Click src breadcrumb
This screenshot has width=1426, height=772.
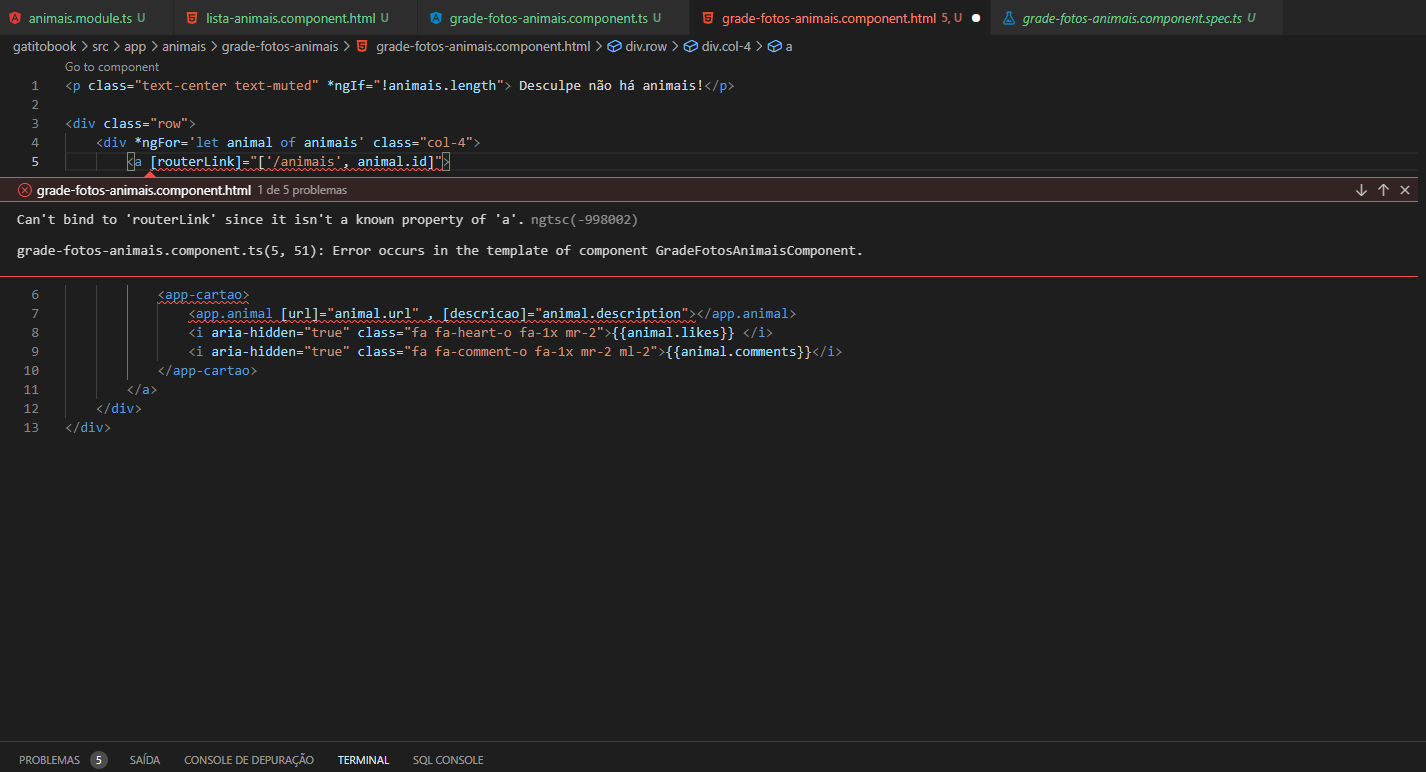tap(100, 46)
